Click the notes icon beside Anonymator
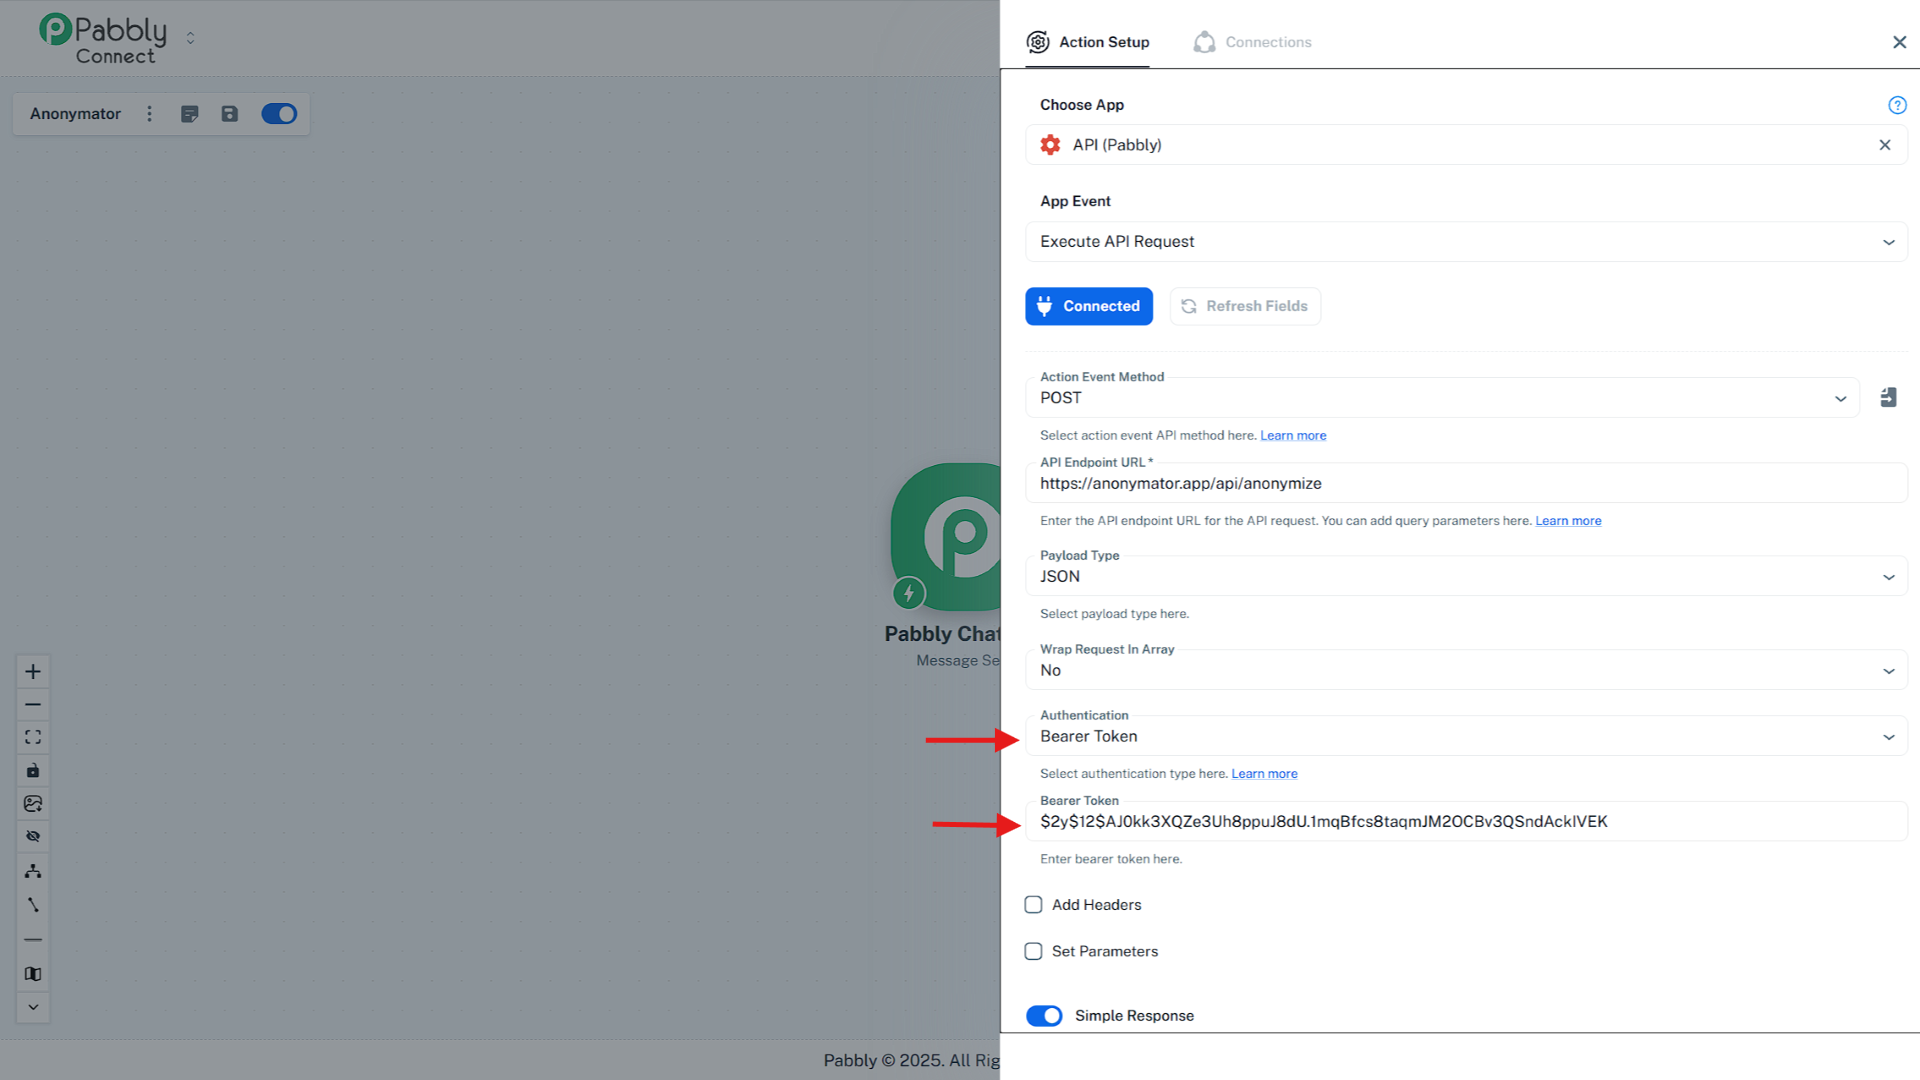The height and width of the screenshot is (1080, 1920). tap(189, 113)
